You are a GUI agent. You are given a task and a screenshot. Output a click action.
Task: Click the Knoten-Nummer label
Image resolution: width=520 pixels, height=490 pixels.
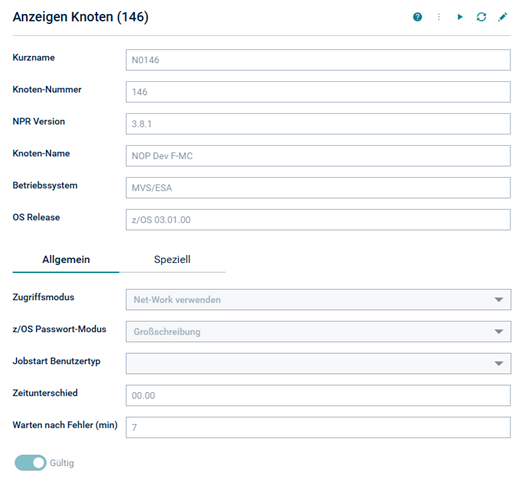pos(47,89)
